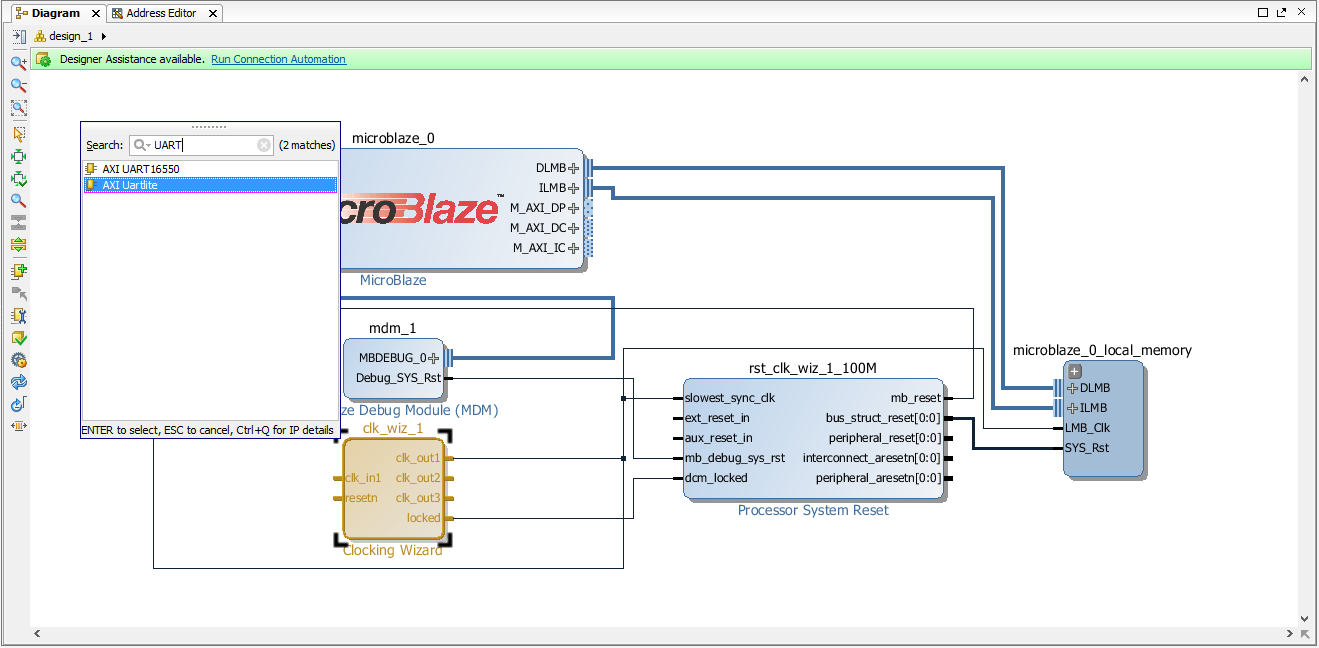
Task: Expand M_AXI_DC interface on microblaze_0
Action: [x=574, y=228]
